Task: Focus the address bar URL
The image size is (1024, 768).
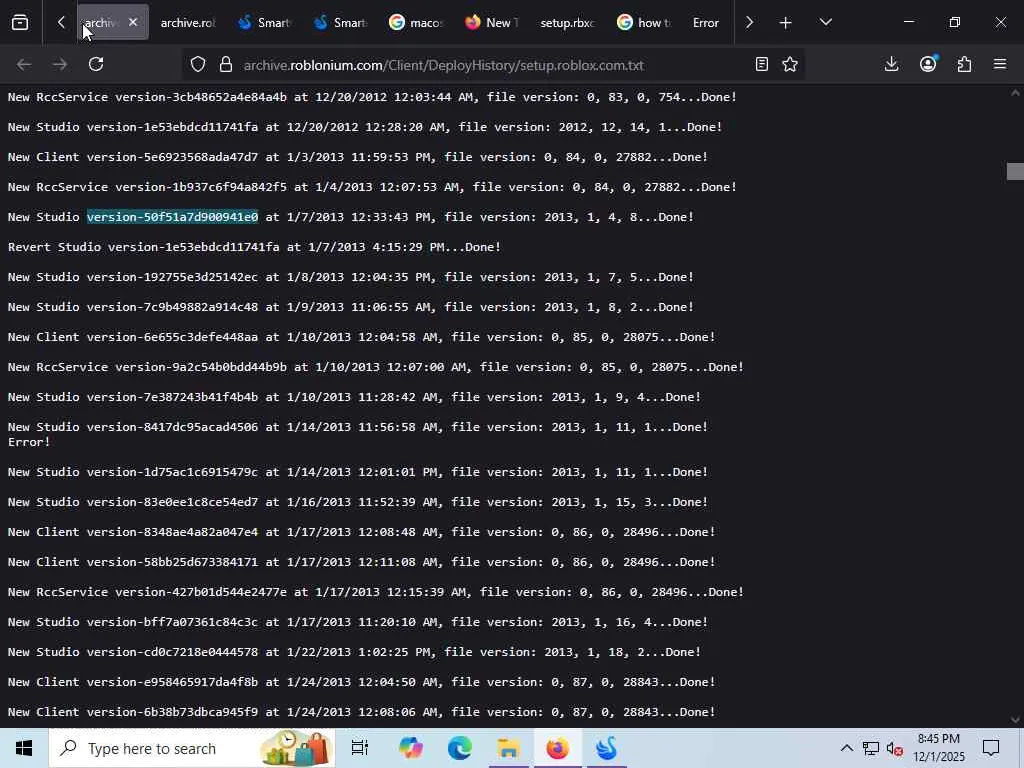Action: (x=443, y=65)
